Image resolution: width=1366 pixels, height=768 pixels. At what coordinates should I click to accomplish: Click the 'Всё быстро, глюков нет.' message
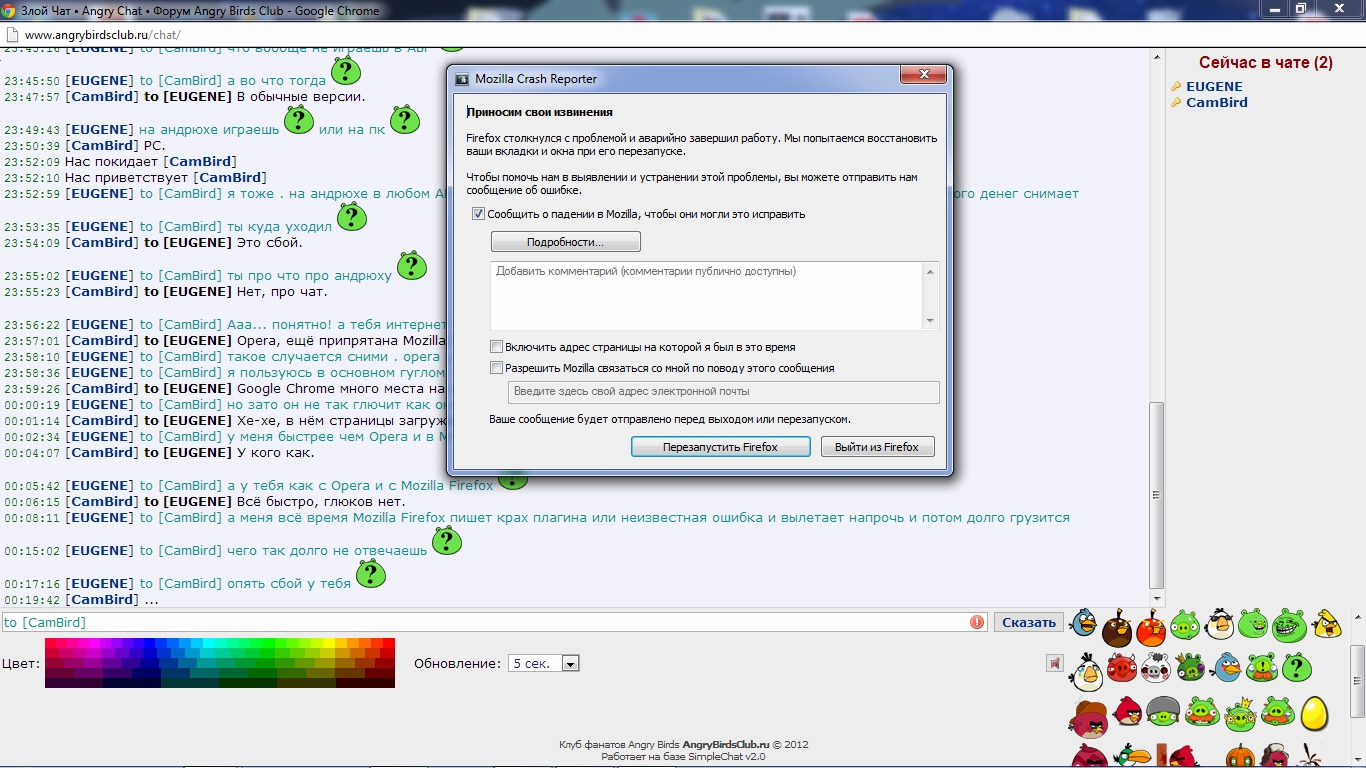point(321,502)
